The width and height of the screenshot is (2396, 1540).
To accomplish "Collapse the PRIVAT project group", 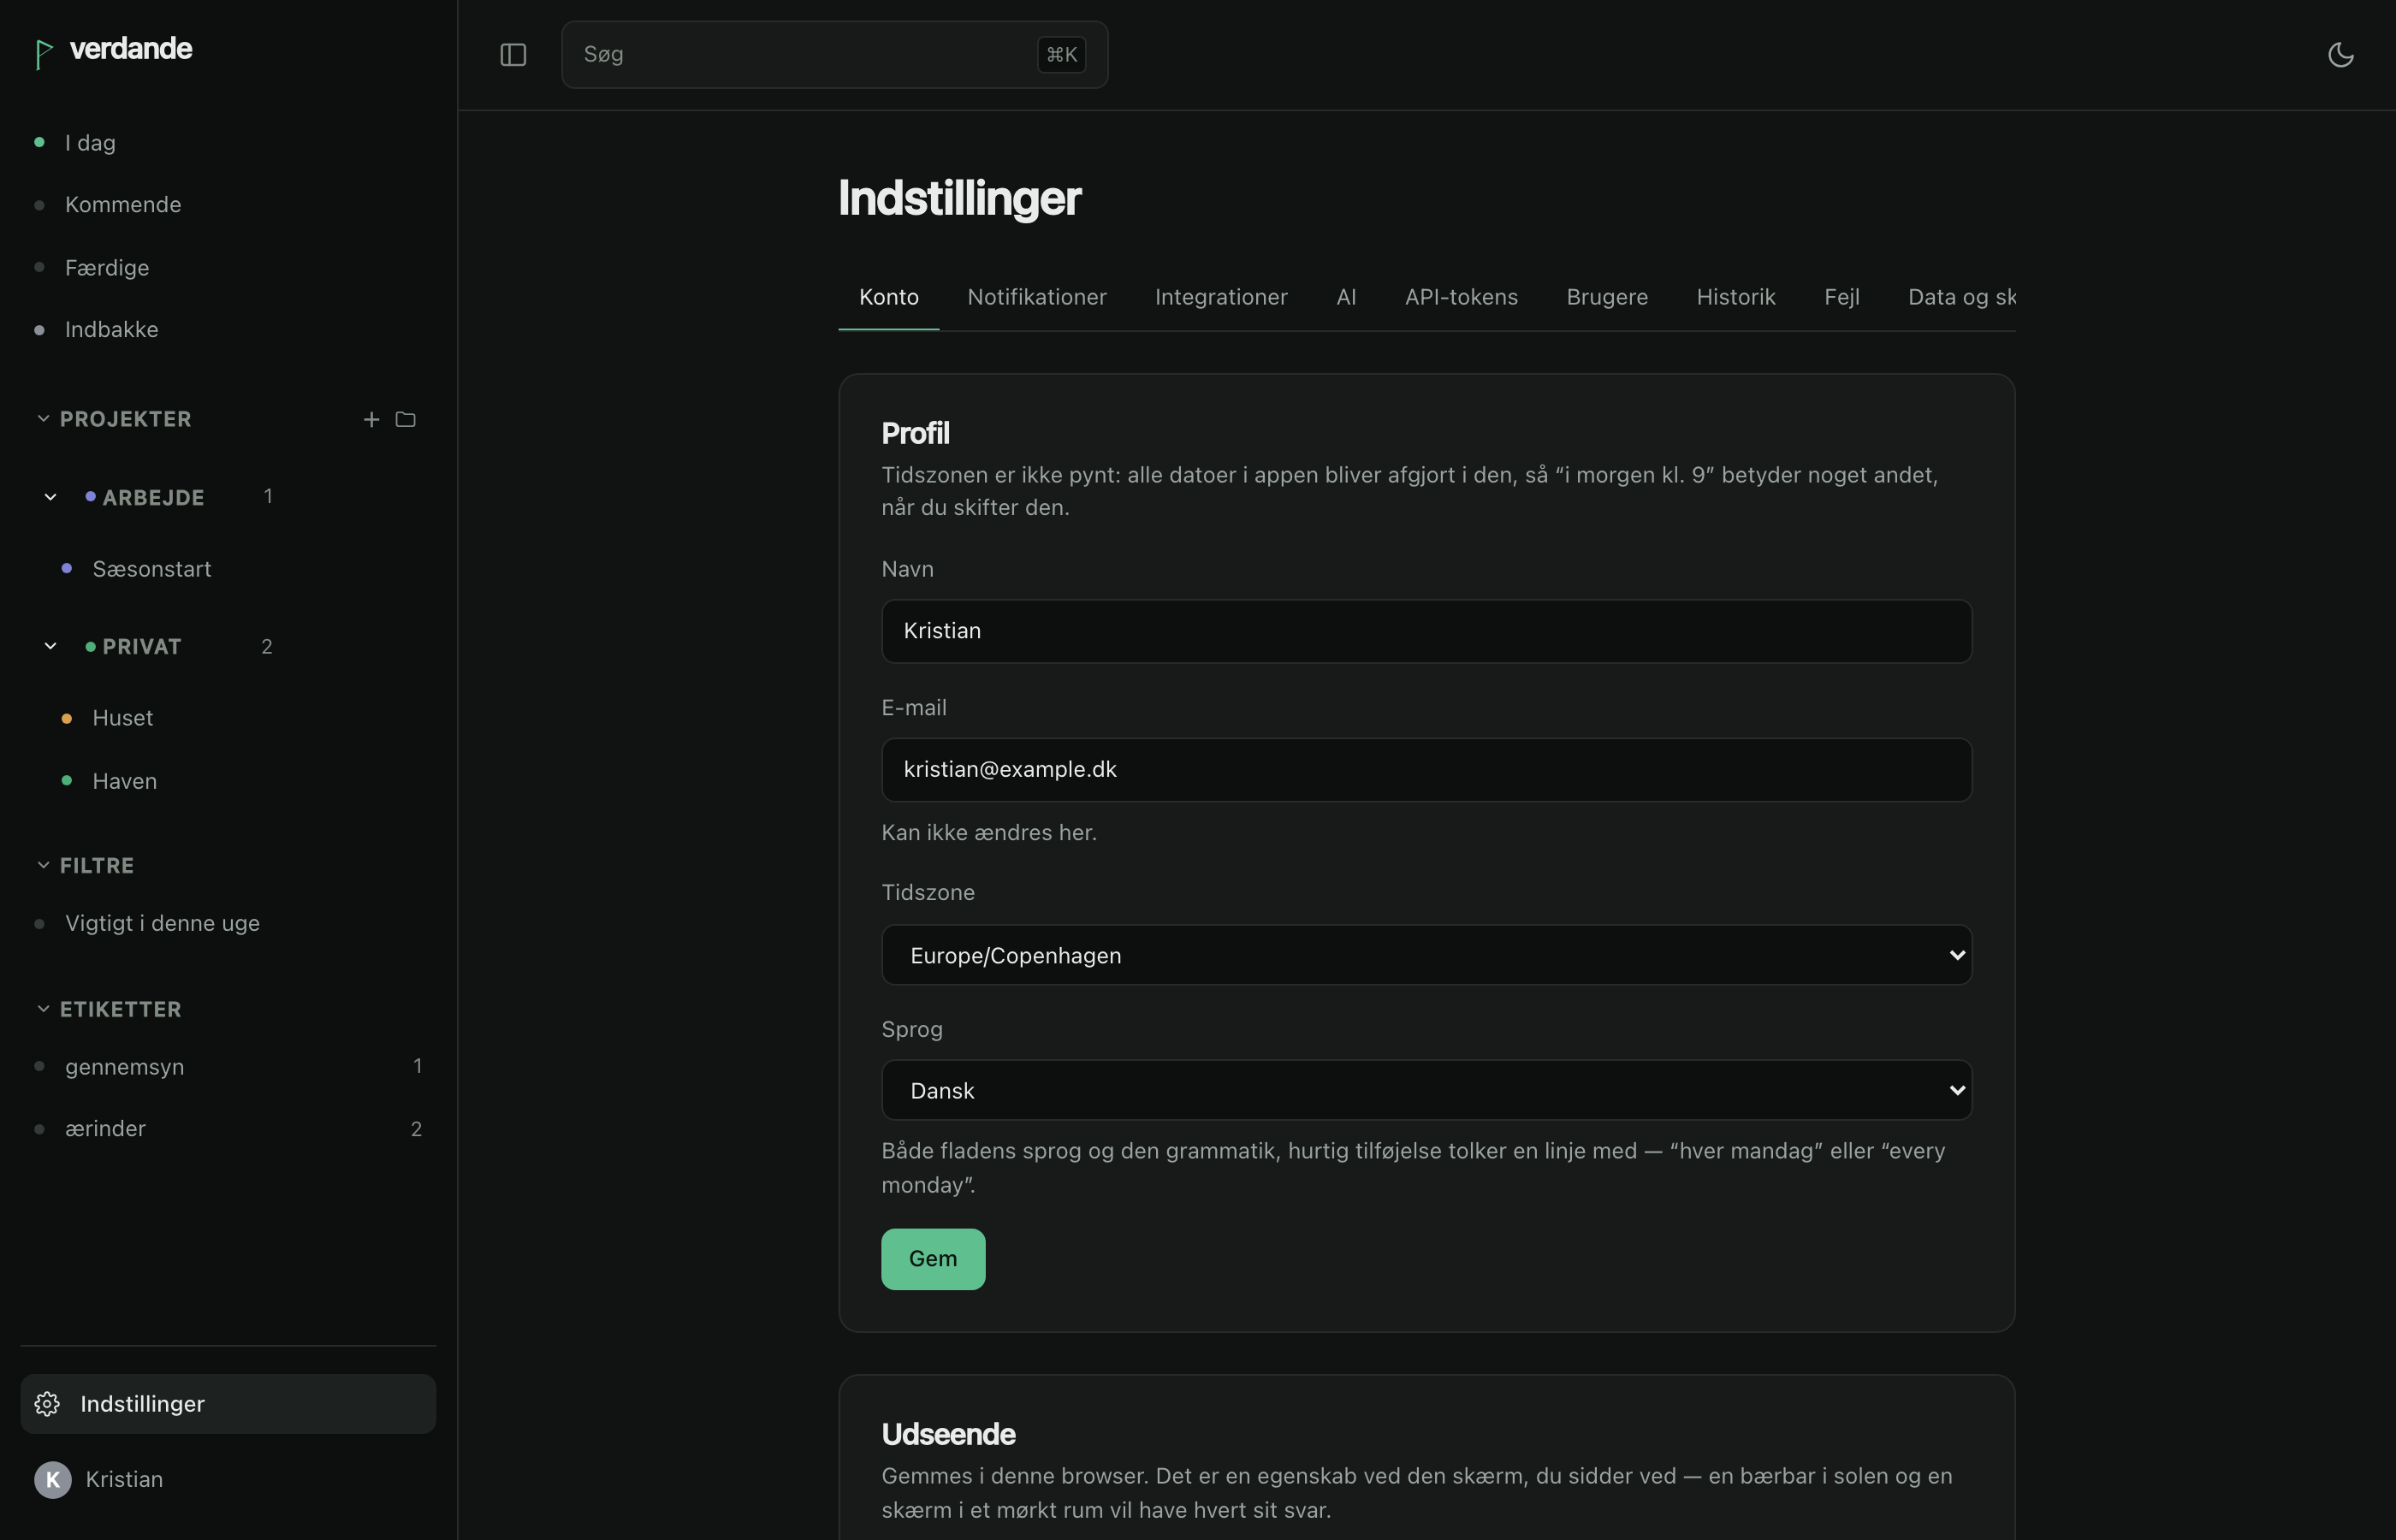I will tap(50, 646).
